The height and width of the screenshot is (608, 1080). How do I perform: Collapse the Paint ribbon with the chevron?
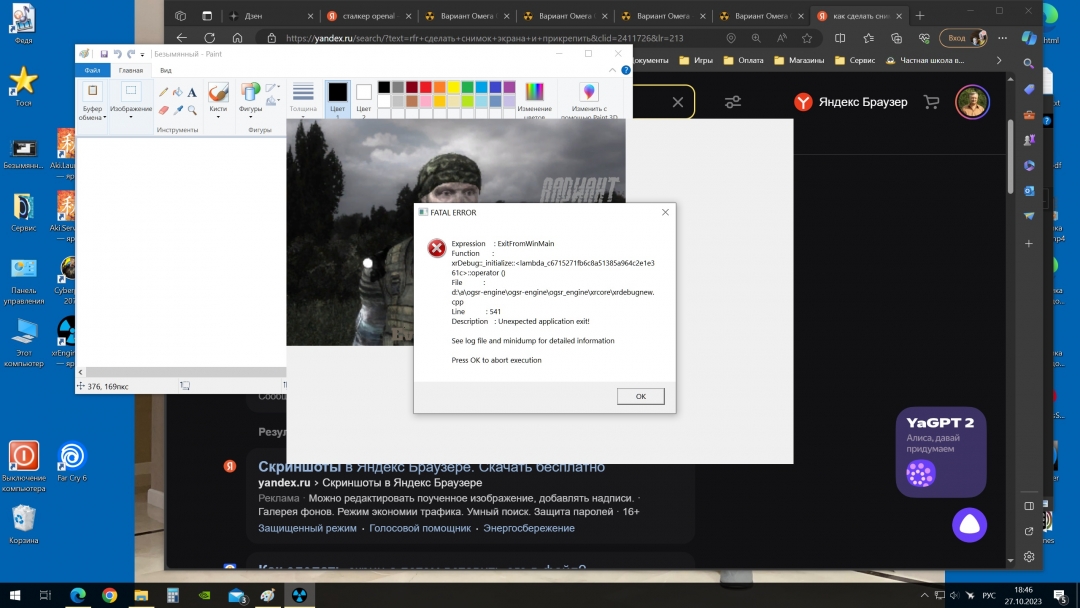pos(612,70)
